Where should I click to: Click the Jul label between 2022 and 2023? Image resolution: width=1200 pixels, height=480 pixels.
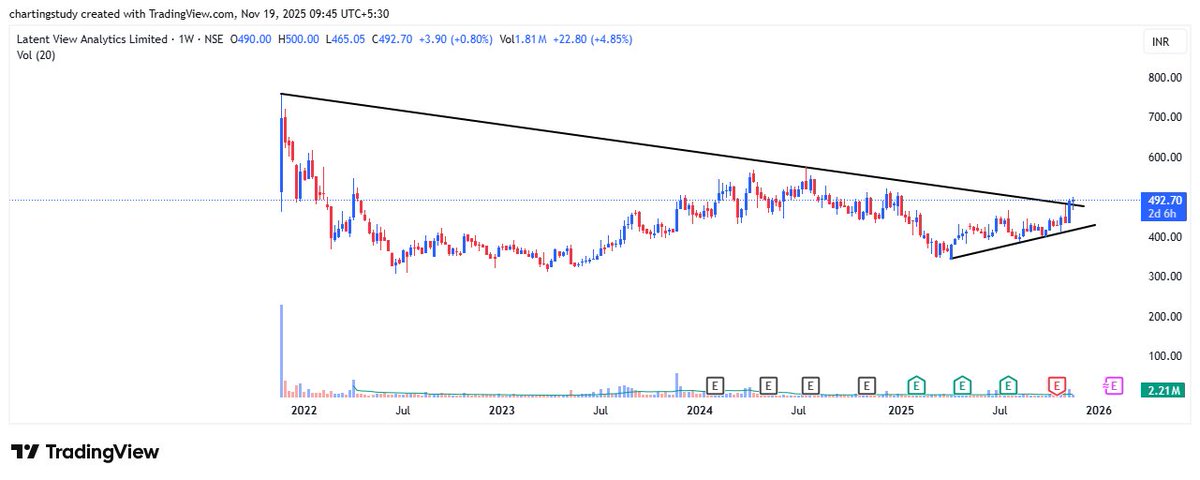402,410
